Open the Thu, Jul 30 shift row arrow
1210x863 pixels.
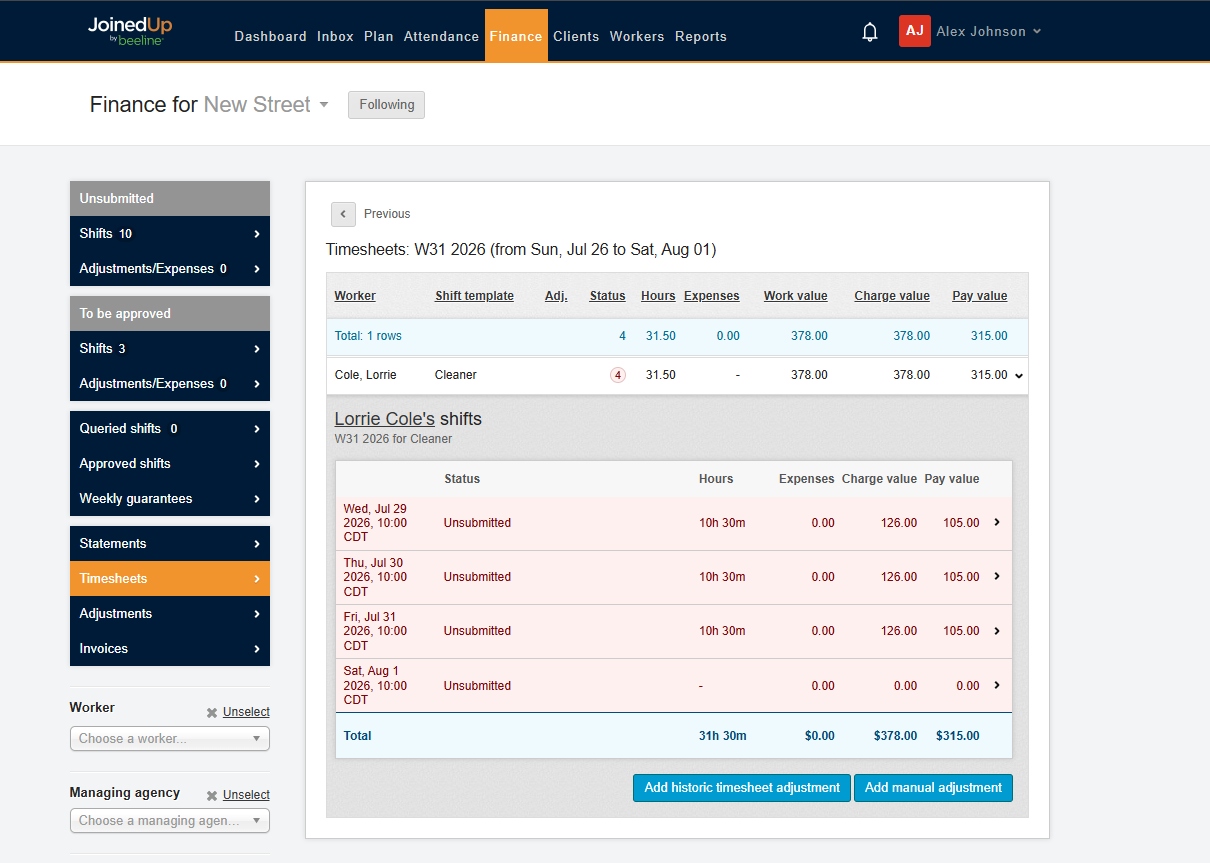[997, 576]
